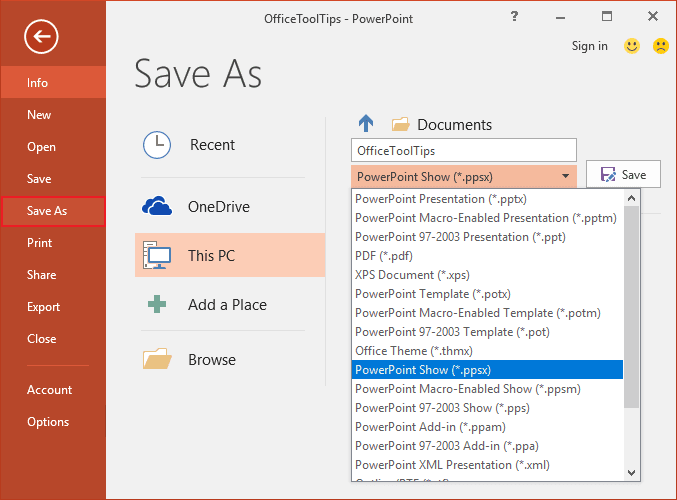Click the OneDrive cloud icon
Viewport: 677px width, 500px height.
click(x=157, y=206)
